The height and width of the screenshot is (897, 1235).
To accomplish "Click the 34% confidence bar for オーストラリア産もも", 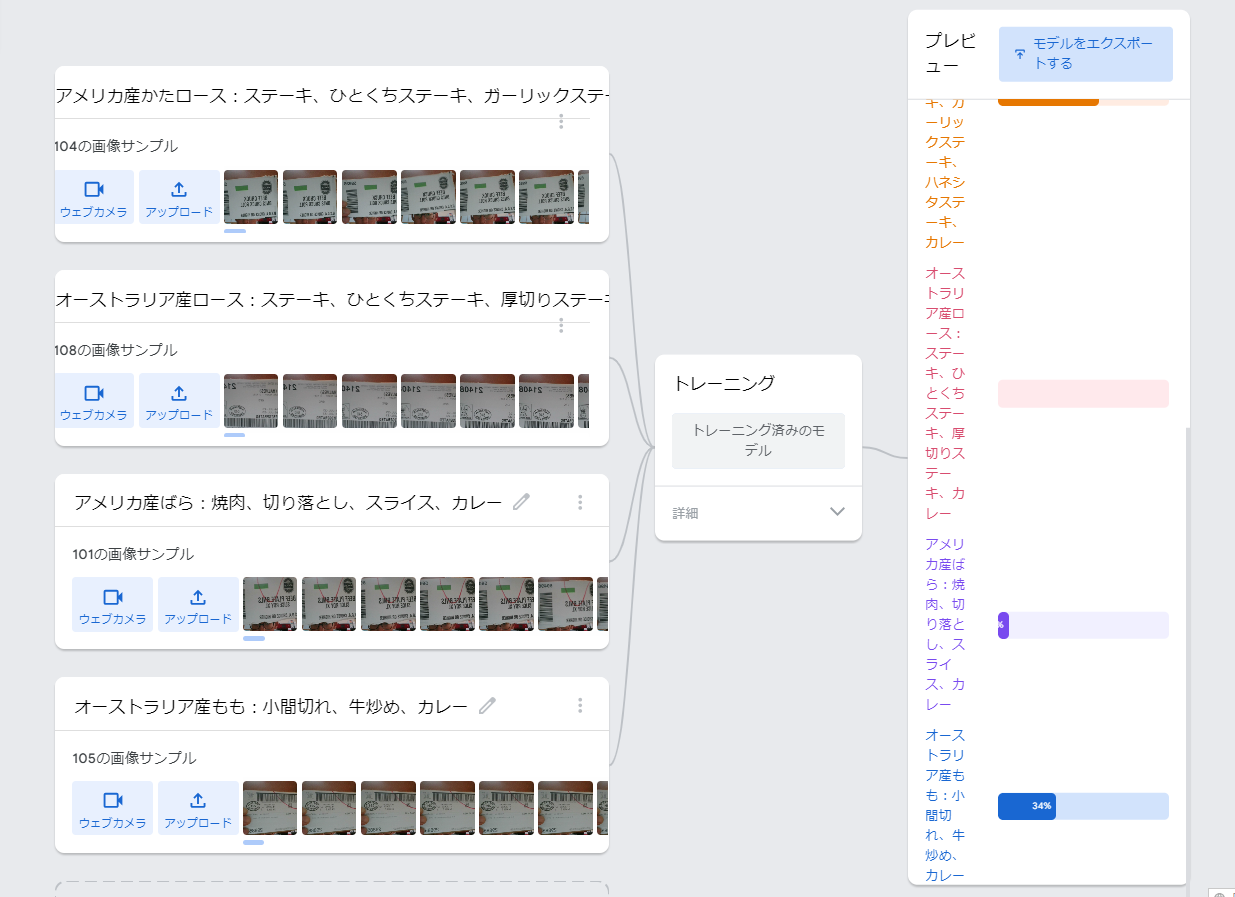I will point(1026,806).
